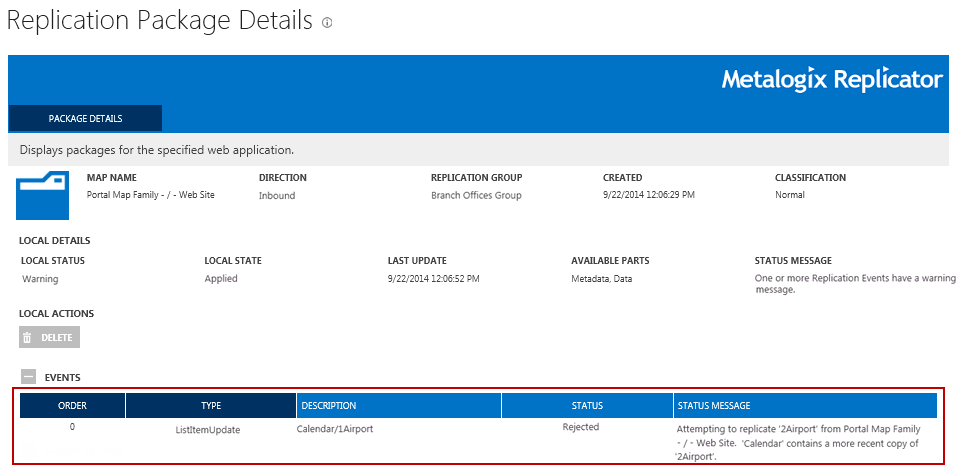Click the Metalogix Replicator logo
956x467 pixels.
pyautogui.click(x=832, y=80)
